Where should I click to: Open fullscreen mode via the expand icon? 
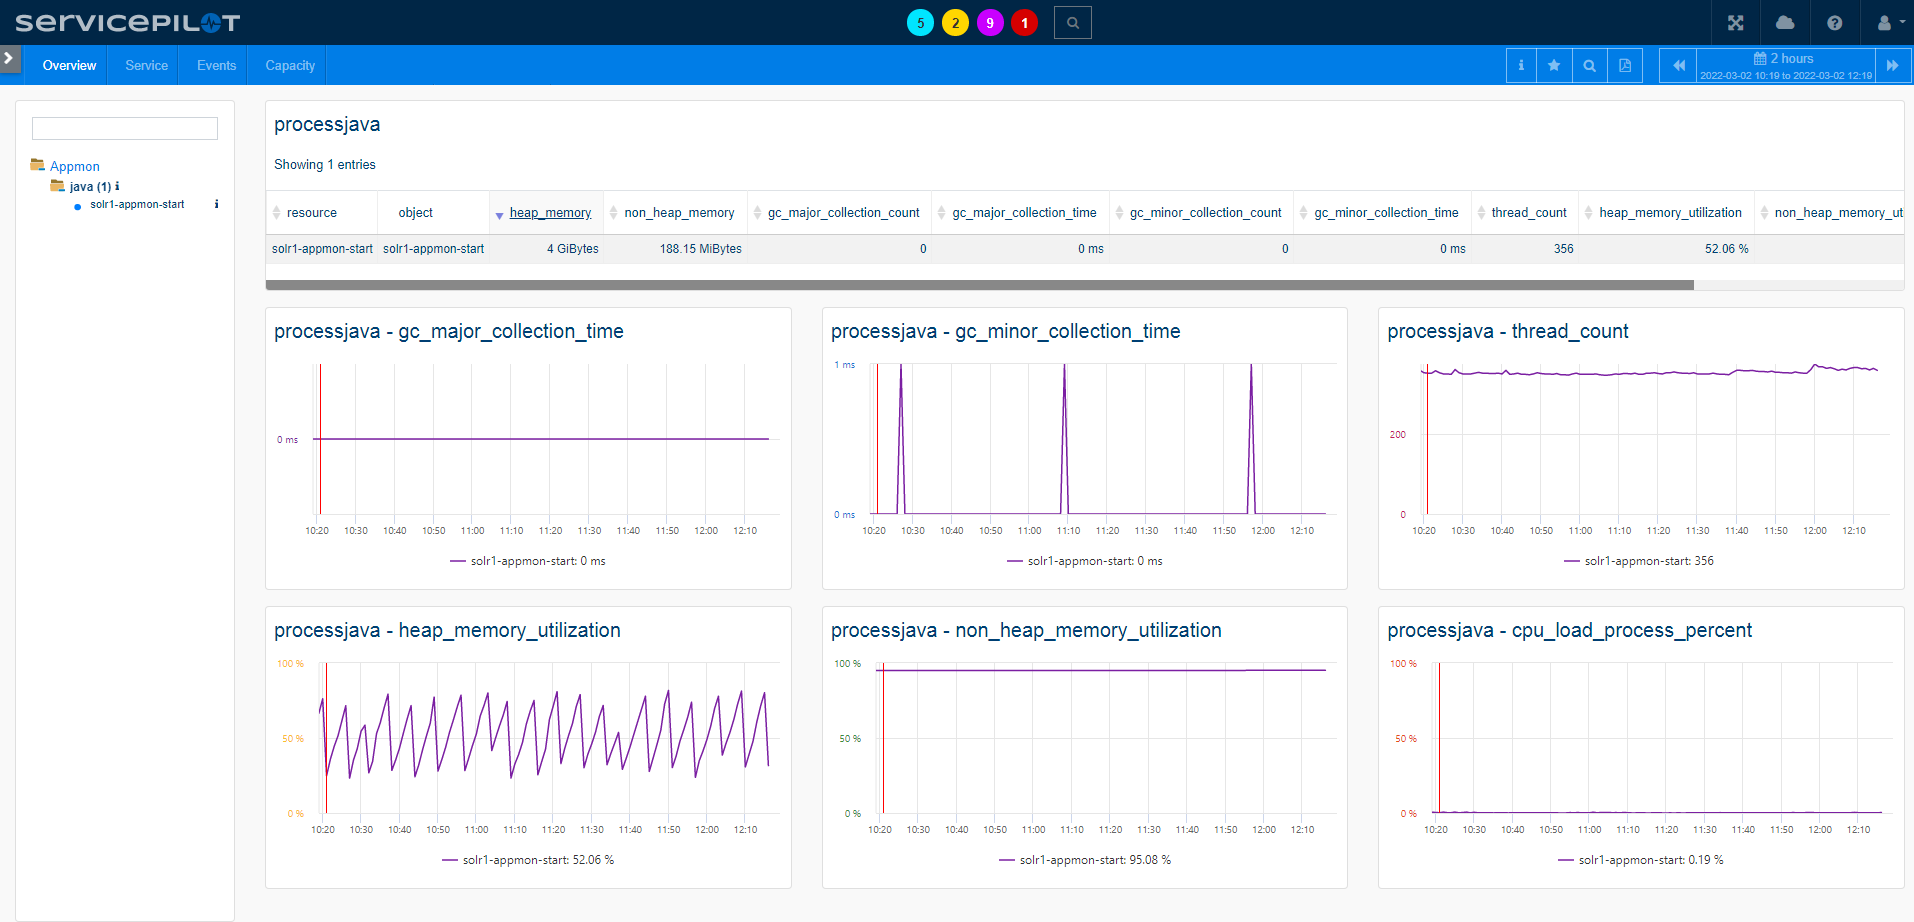pyautogui.click(x=1737, y=22)
